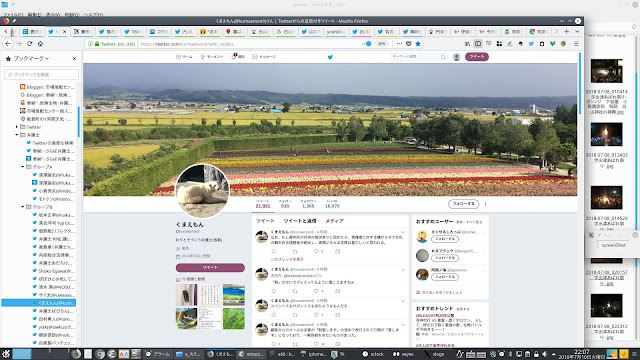Close the bookmarks sidebar panel
640x360 pixels.
[x=74, y=59]
